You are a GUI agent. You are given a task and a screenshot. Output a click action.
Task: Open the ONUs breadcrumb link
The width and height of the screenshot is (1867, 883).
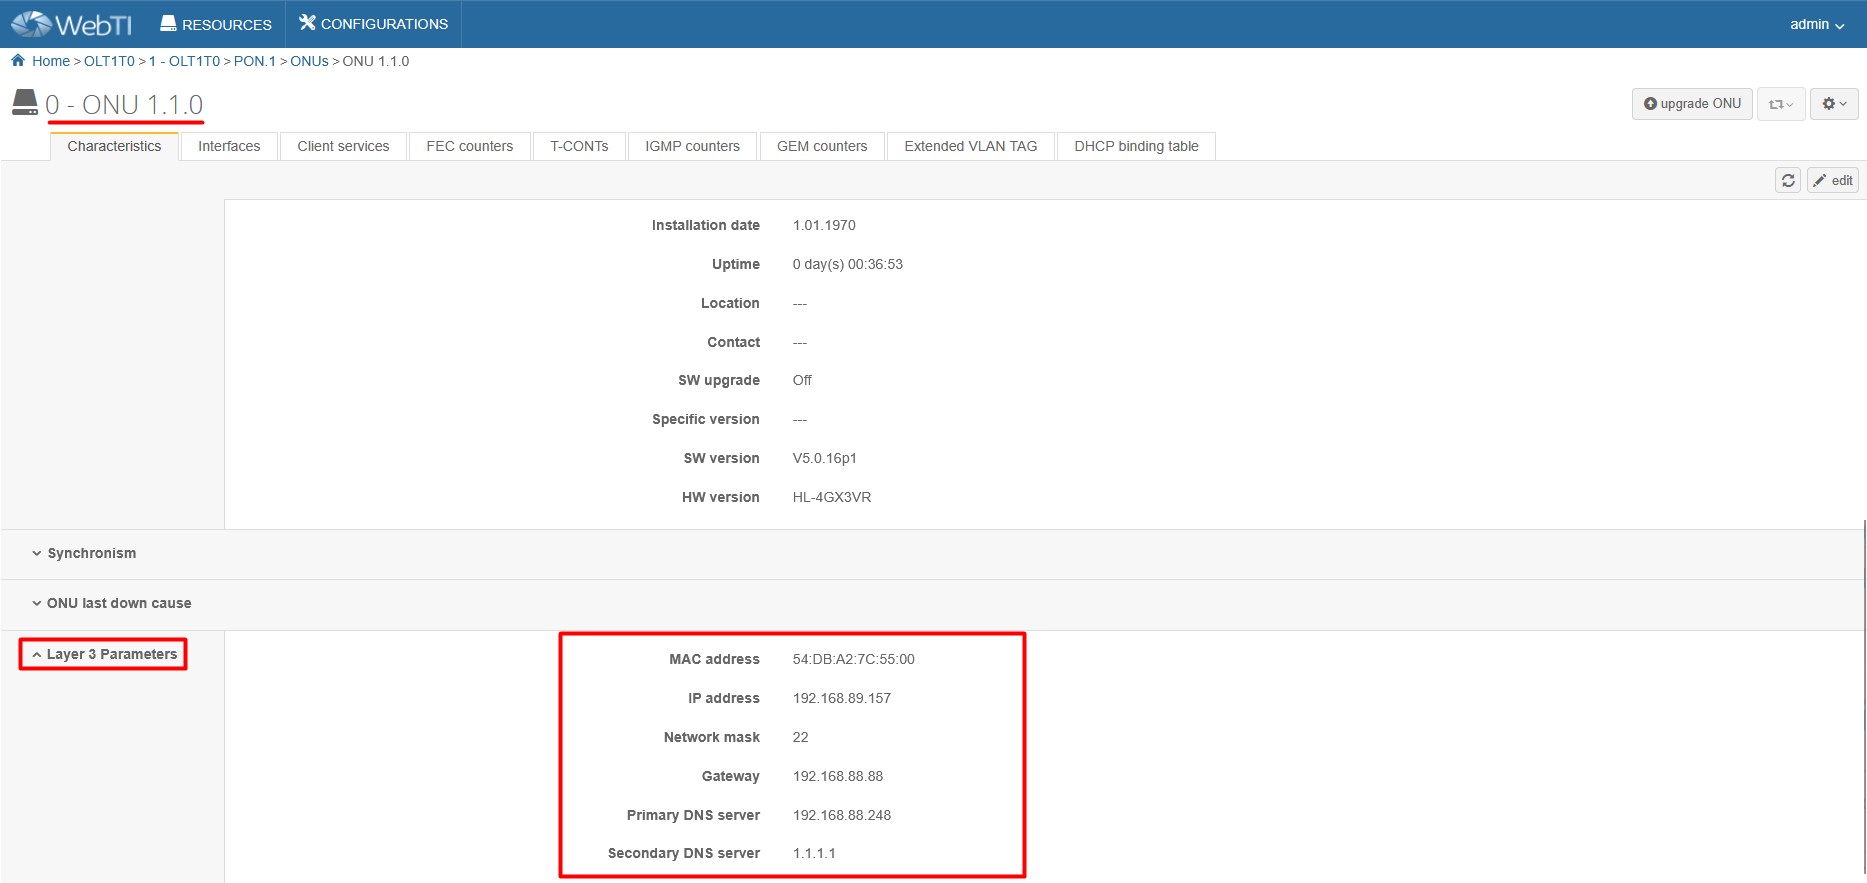[x=309, y=61]
